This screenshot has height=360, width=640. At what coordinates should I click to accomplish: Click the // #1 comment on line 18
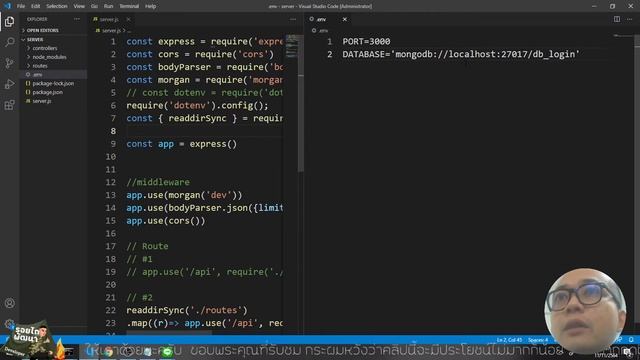[139, 259]
